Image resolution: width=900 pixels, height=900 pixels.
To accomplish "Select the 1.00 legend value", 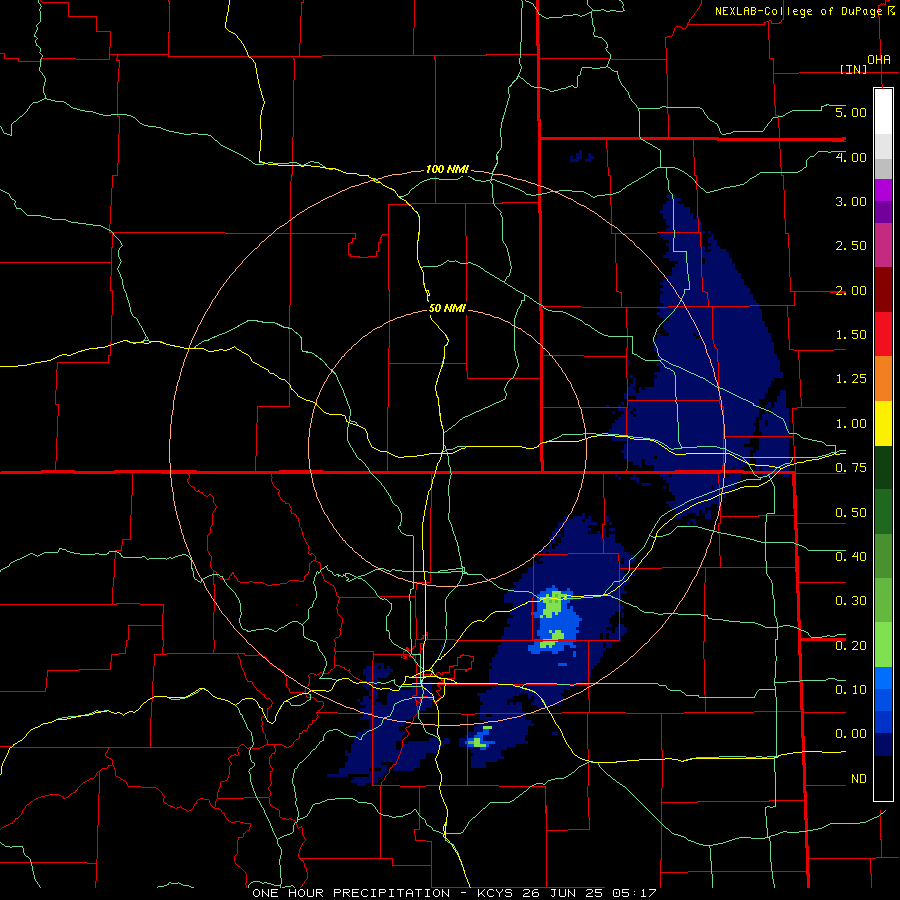I will point(851,424).
